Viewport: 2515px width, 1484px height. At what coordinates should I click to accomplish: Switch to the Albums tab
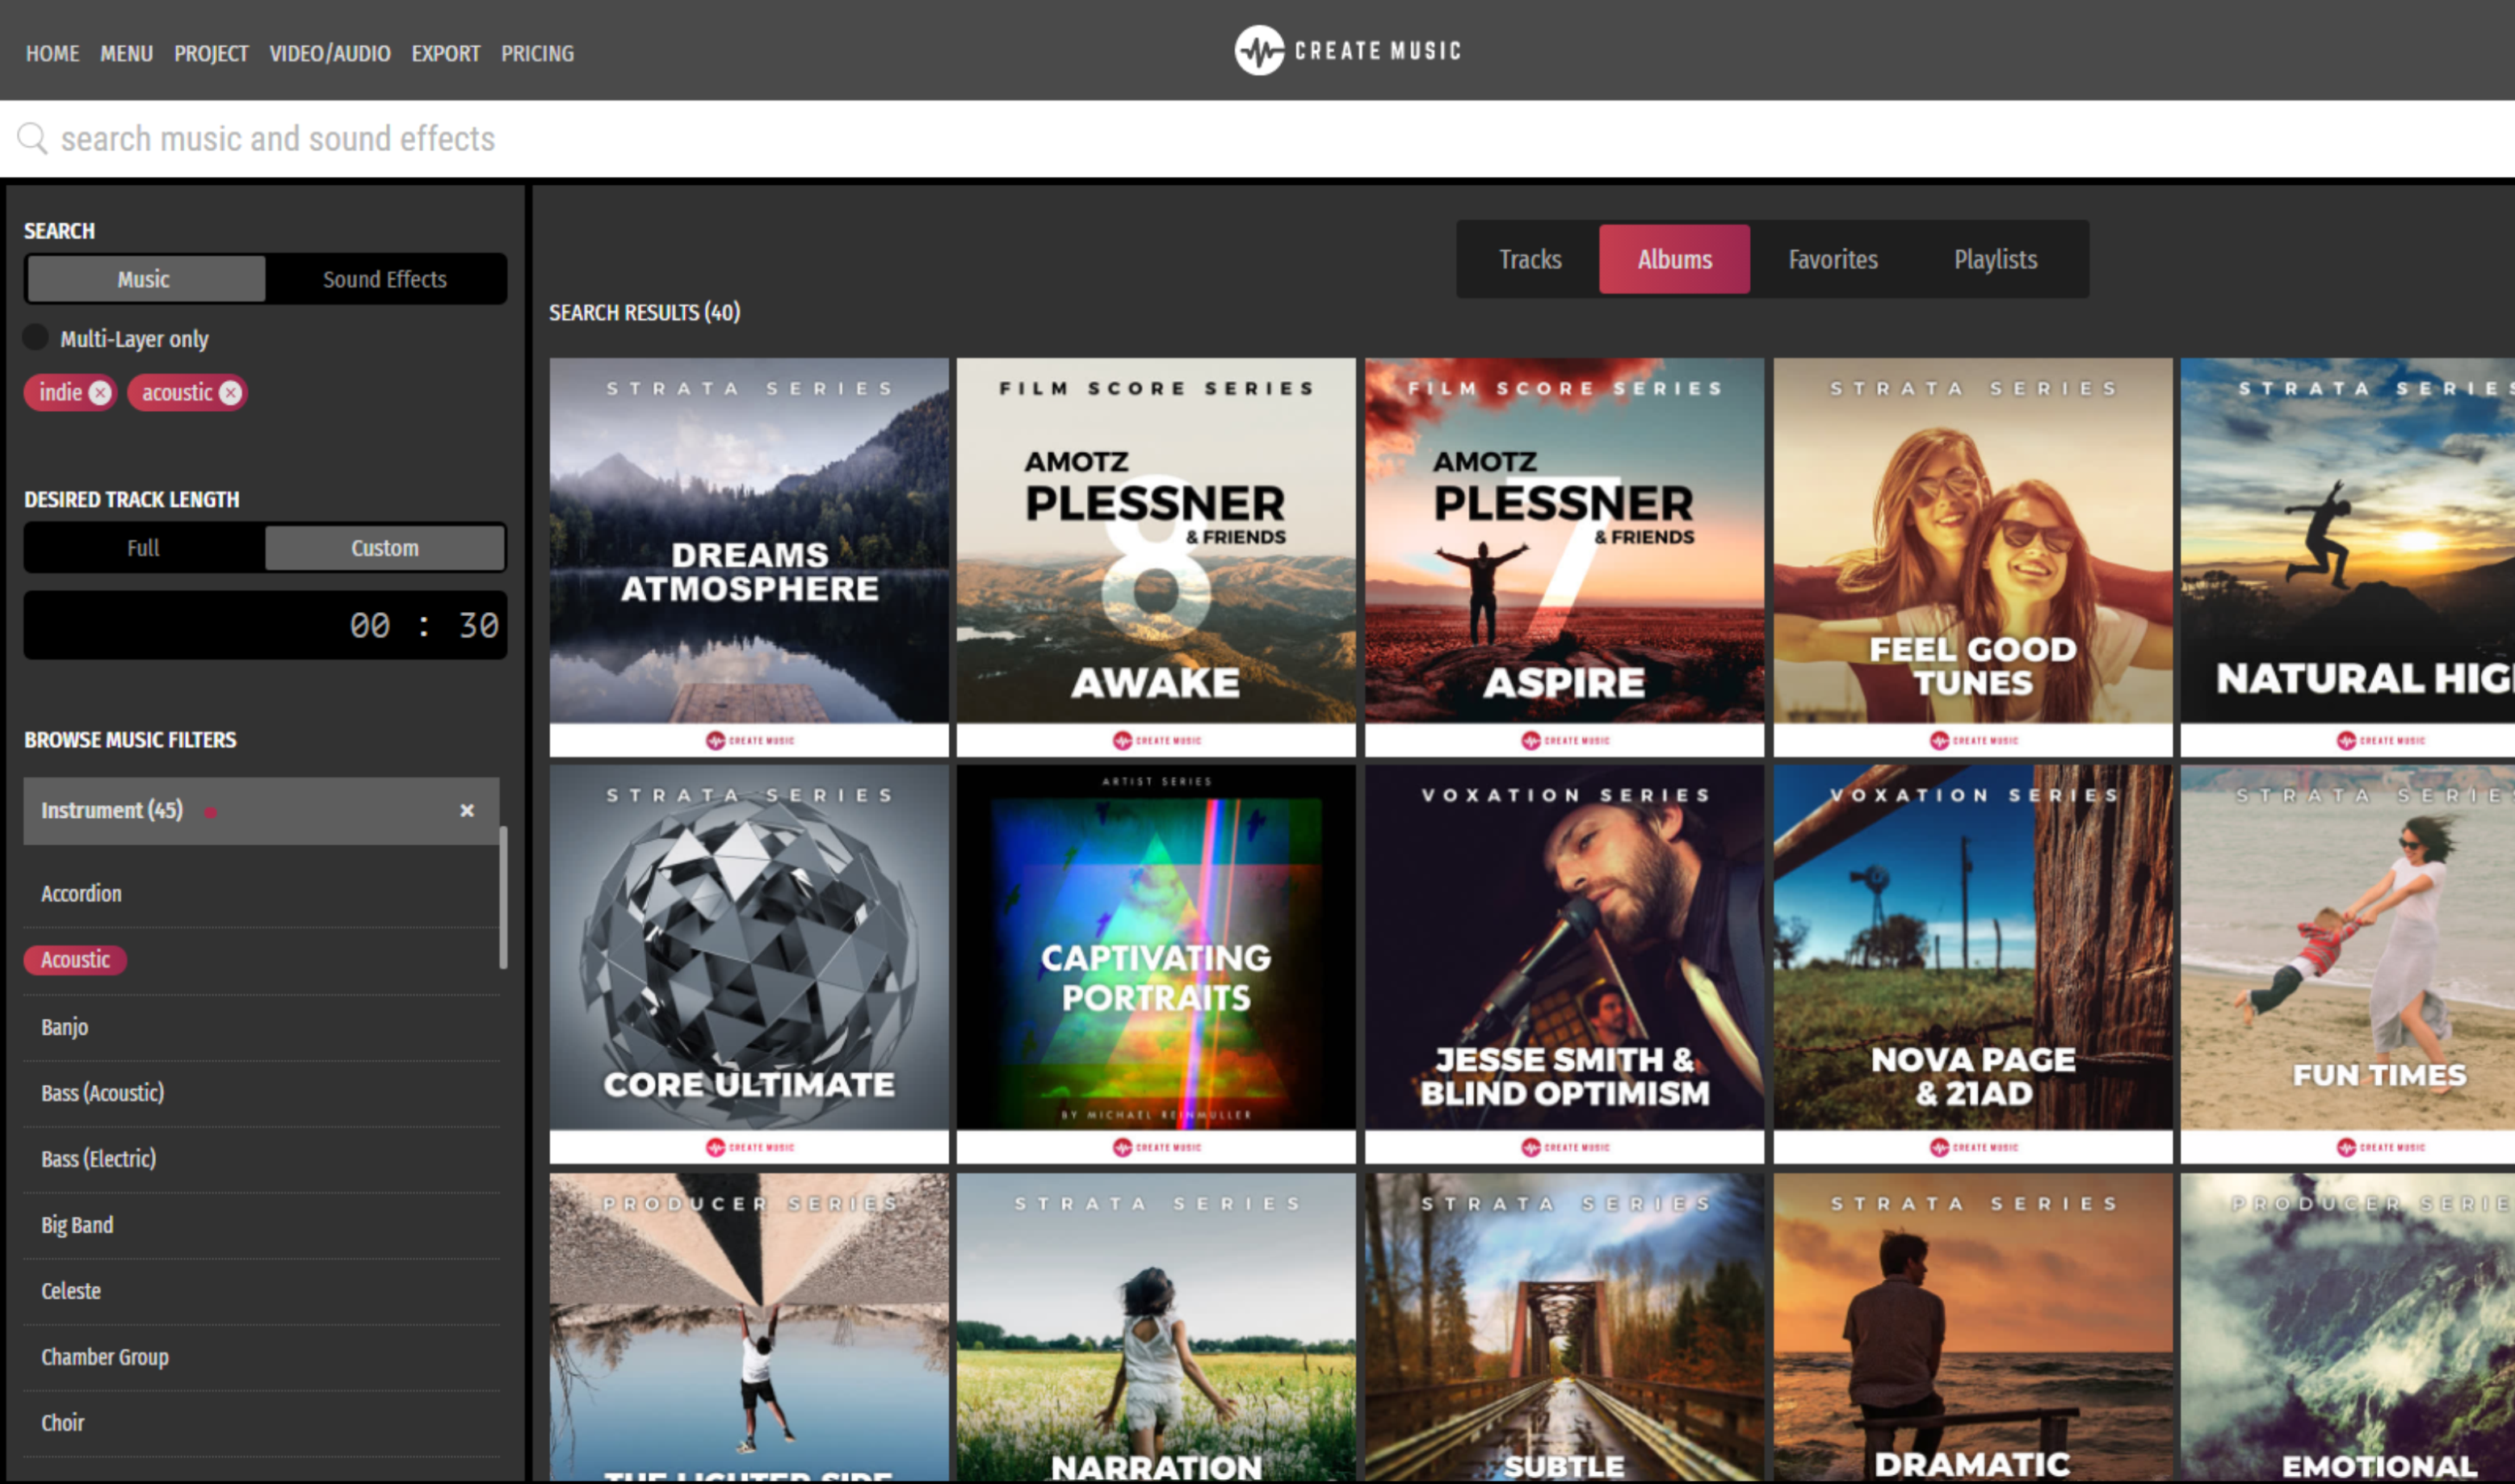point(1674,260)
